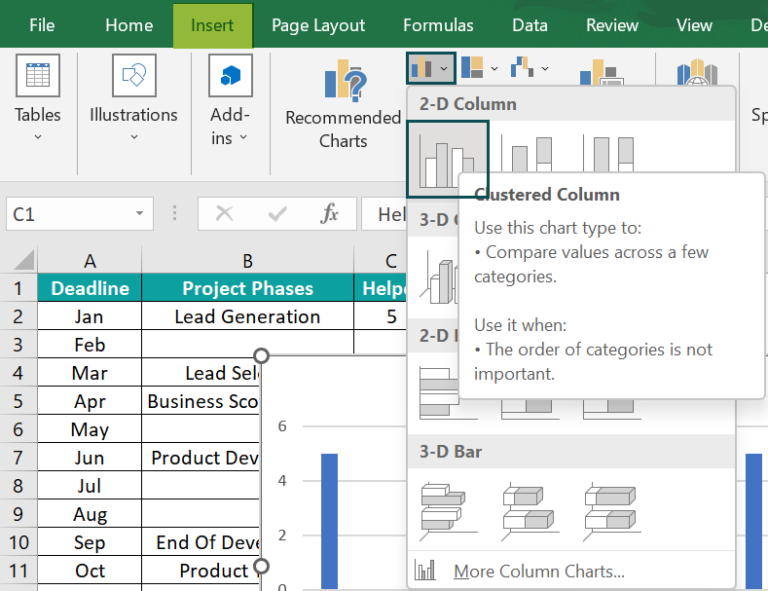Pick the 3-D Stacked Bar chart icon
The width and height of the screenshot is (768, 591).
tap(529, 506)
